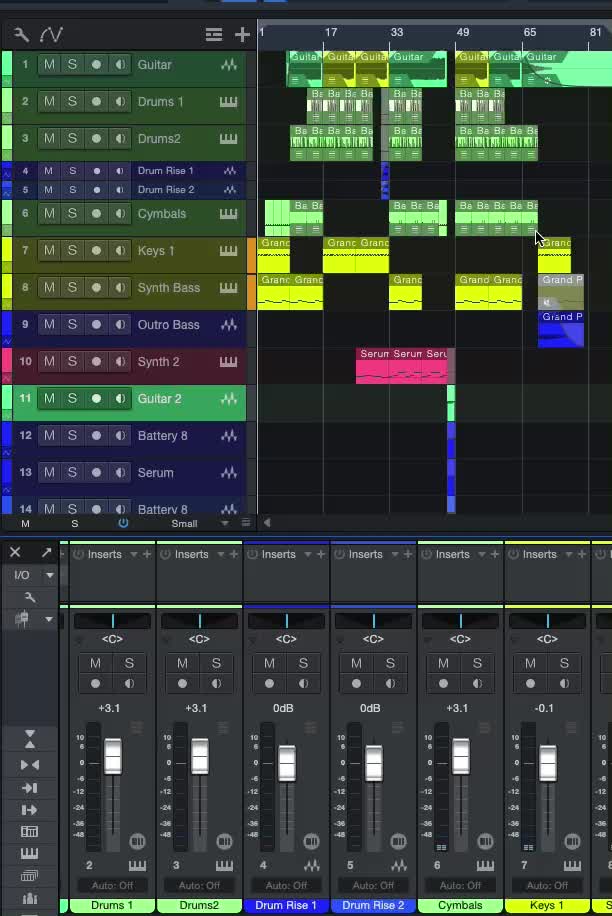Click the Drums2 channel volume fader
The height and width of the screenshot is (916, 612).
pos(200,756)
